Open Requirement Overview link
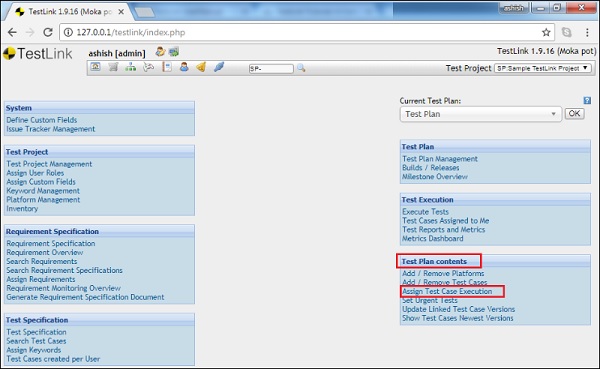600x369 pixels. [45, 252]
